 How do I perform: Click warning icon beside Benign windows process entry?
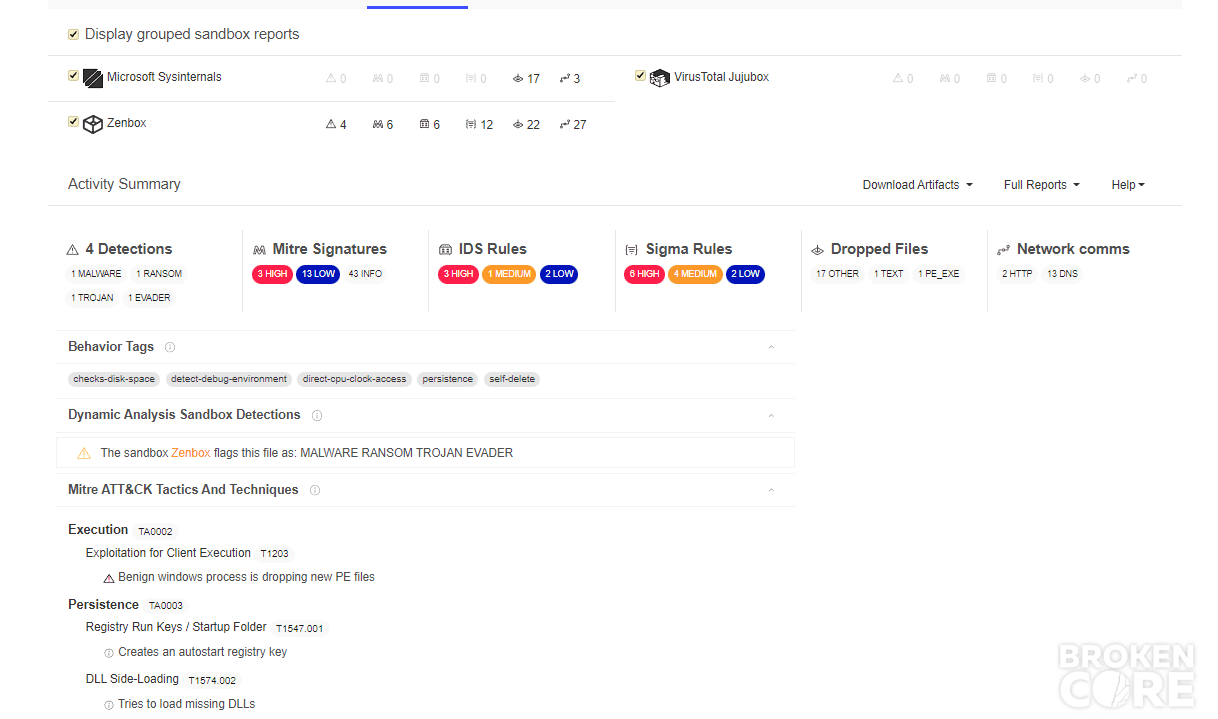[x=109, y=578]
